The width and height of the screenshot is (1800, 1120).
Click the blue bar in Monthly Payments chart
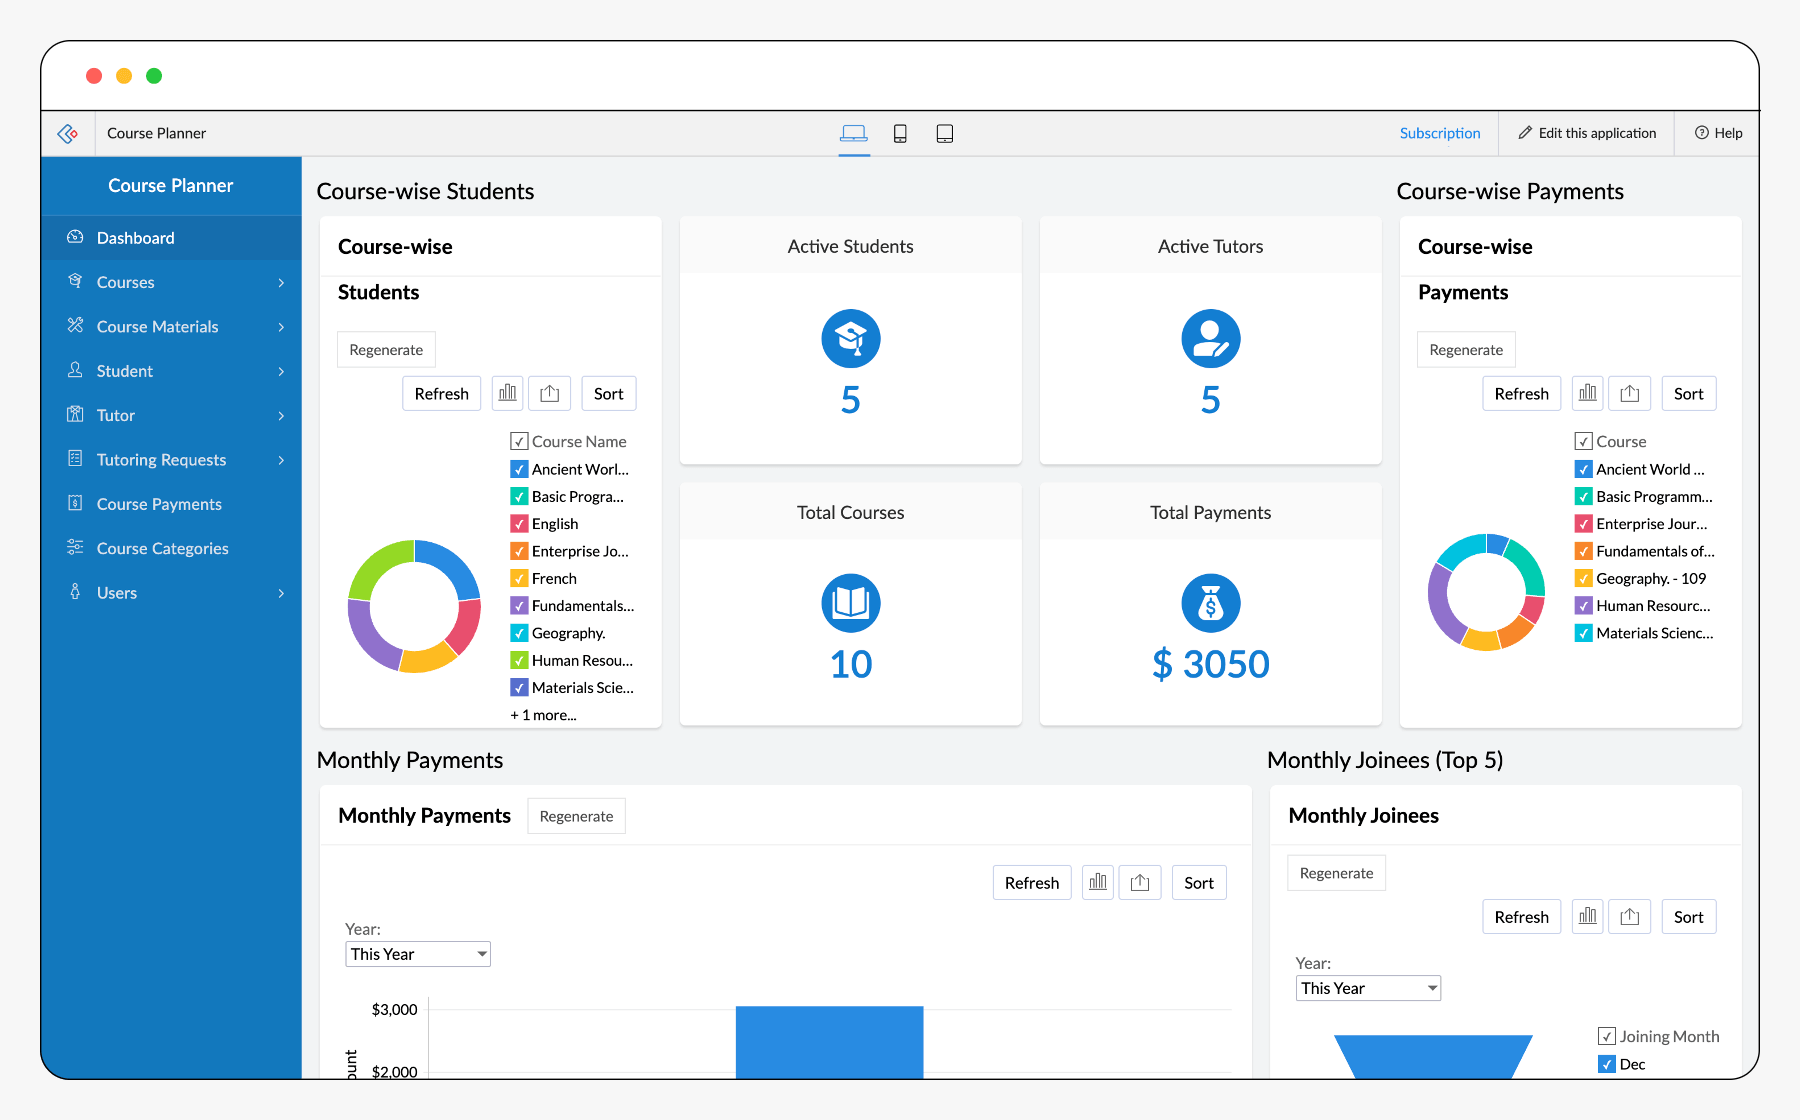coord(829,1040)
